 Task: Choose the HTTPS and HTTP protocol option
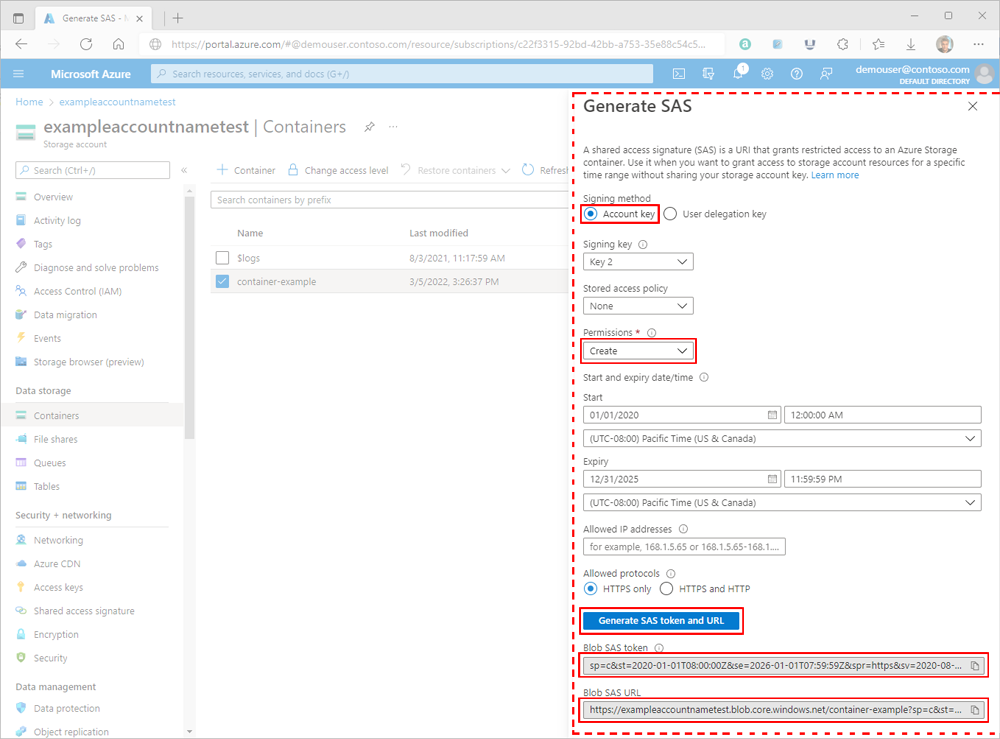[666, 589]
